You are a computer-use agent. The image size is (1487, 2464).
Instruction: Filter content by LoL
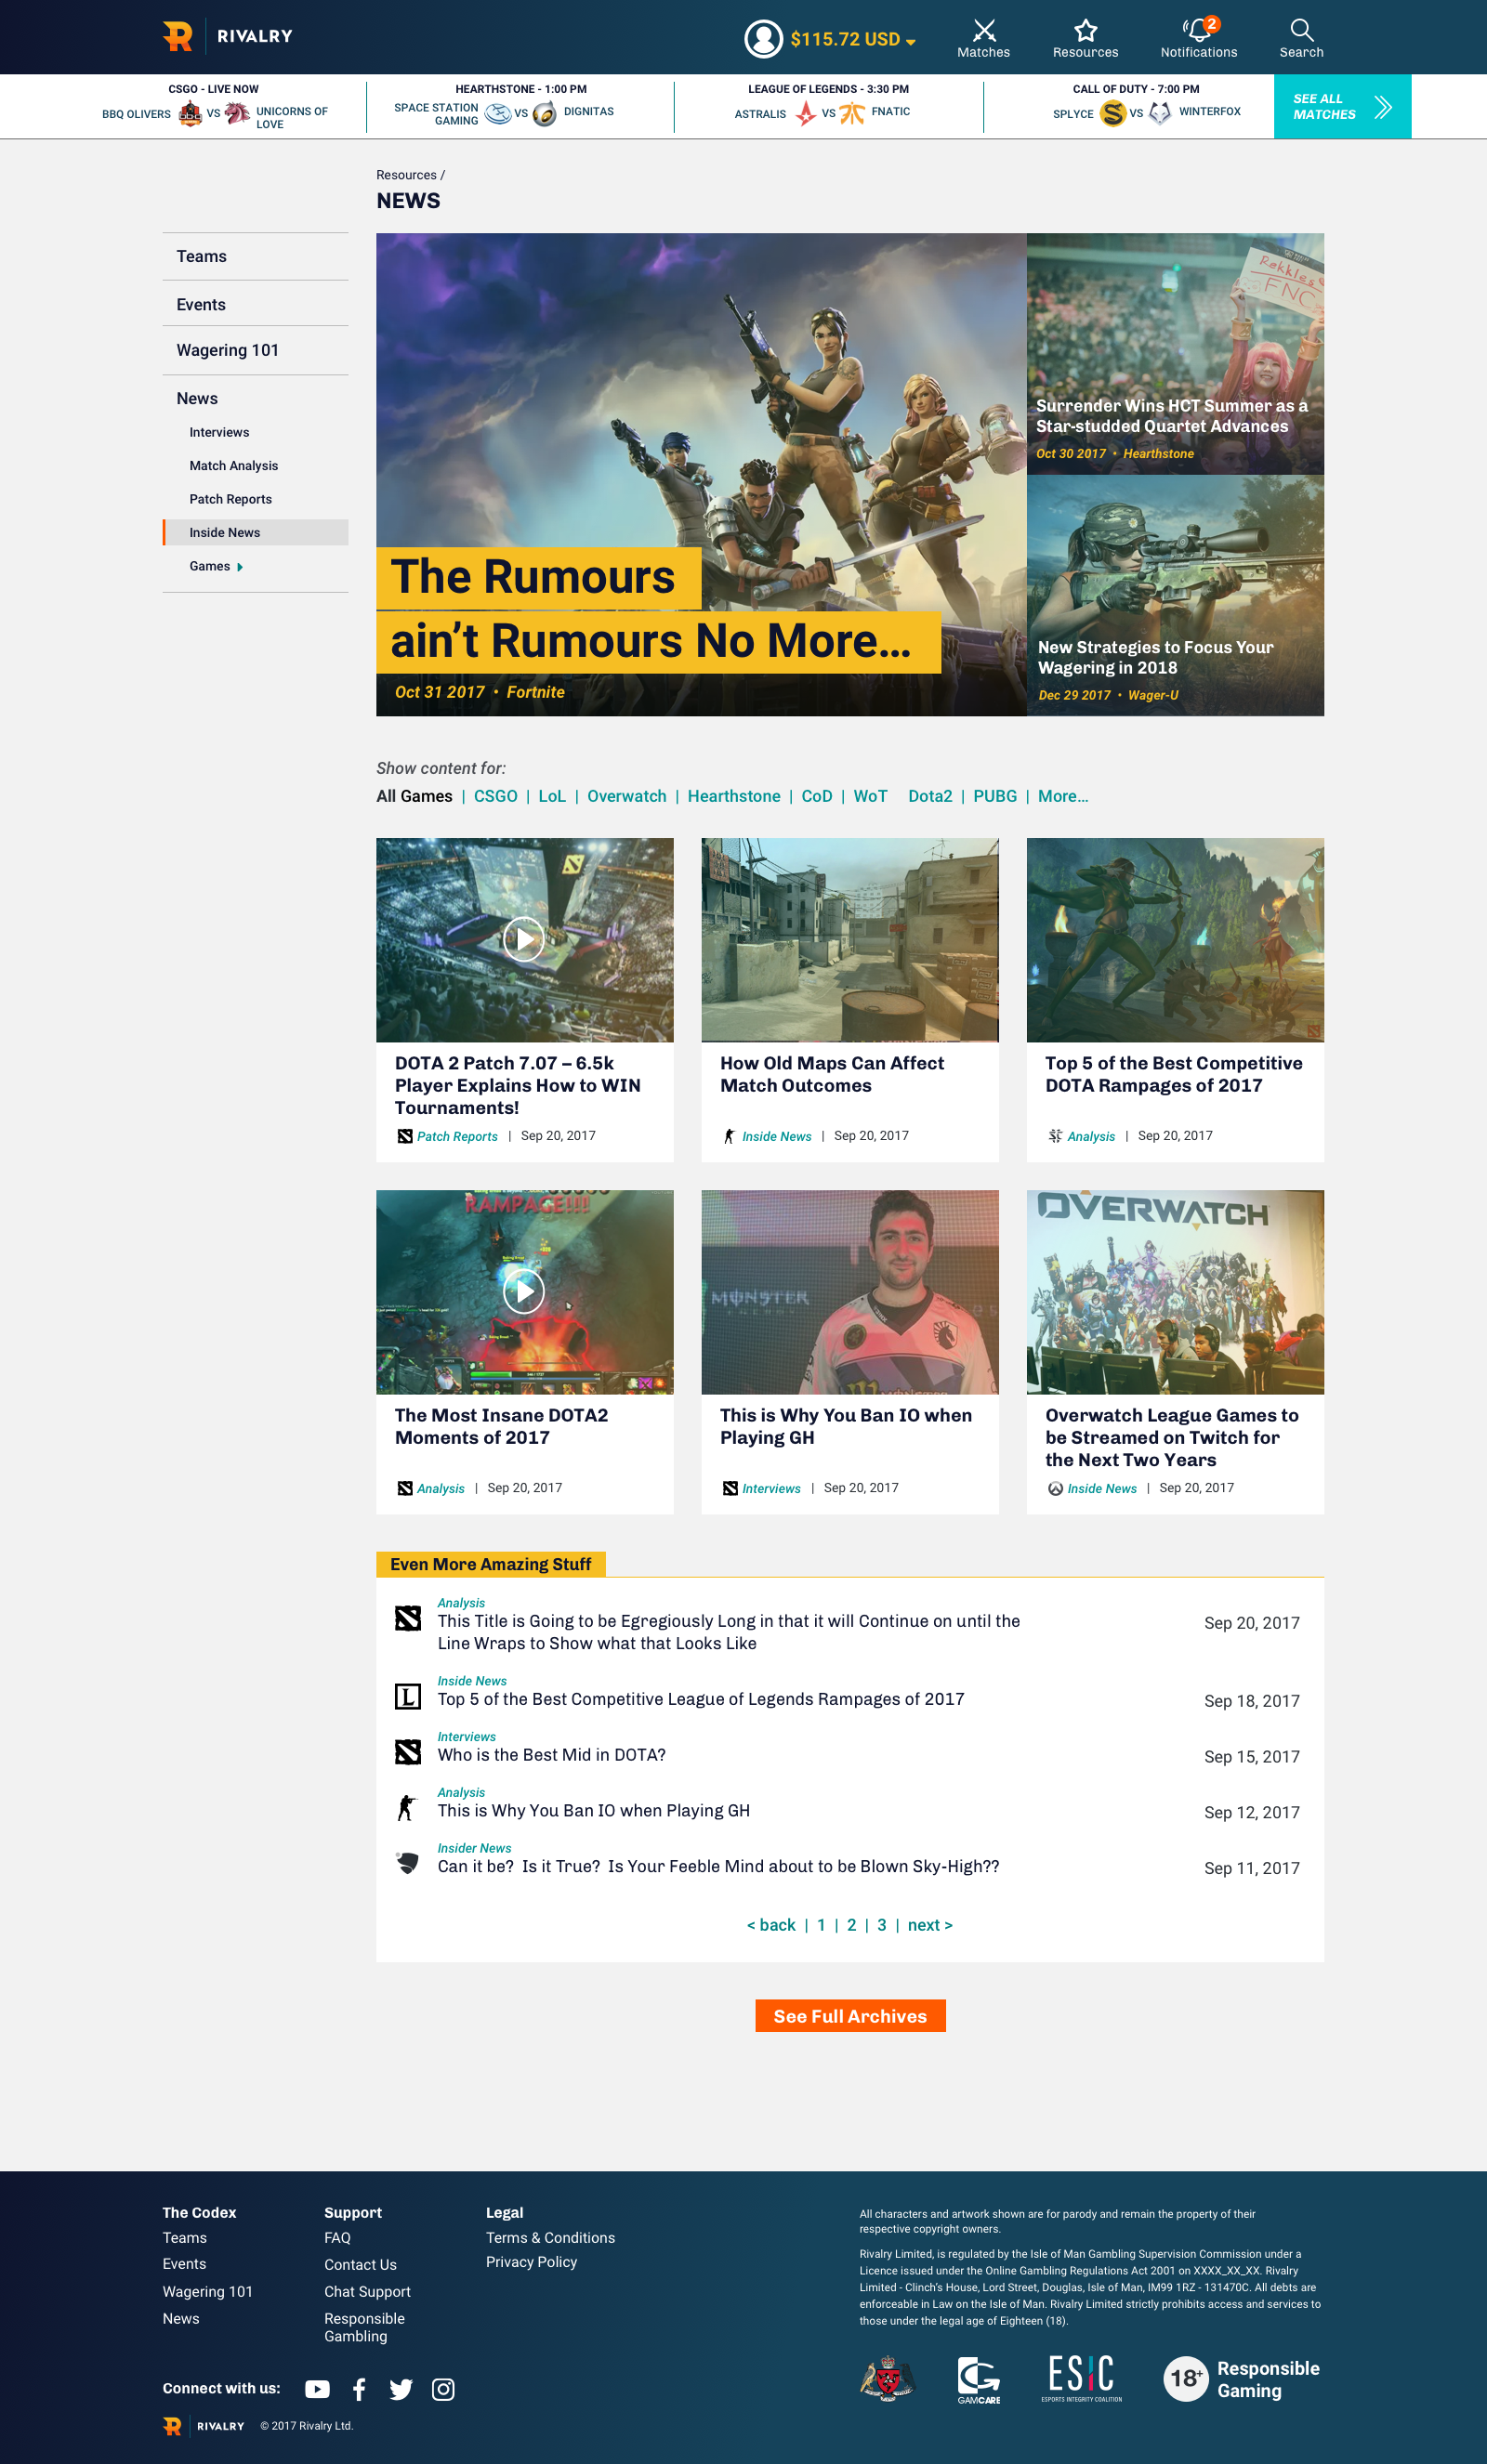[552, 796]
